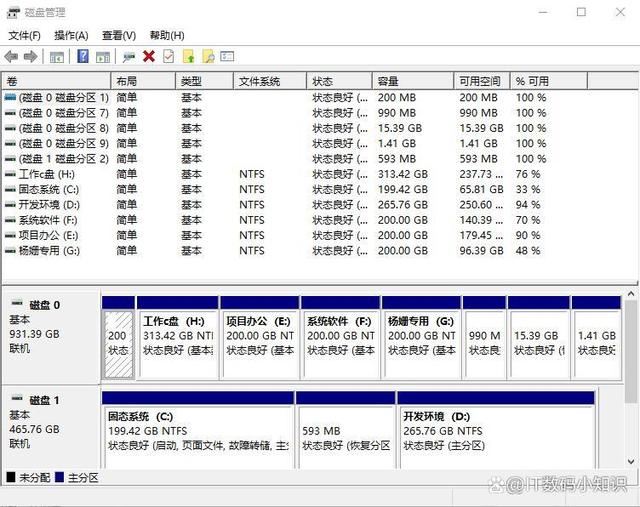
Task: Click the list view settings toolbar icon
Action: click(x=227, y=56)
